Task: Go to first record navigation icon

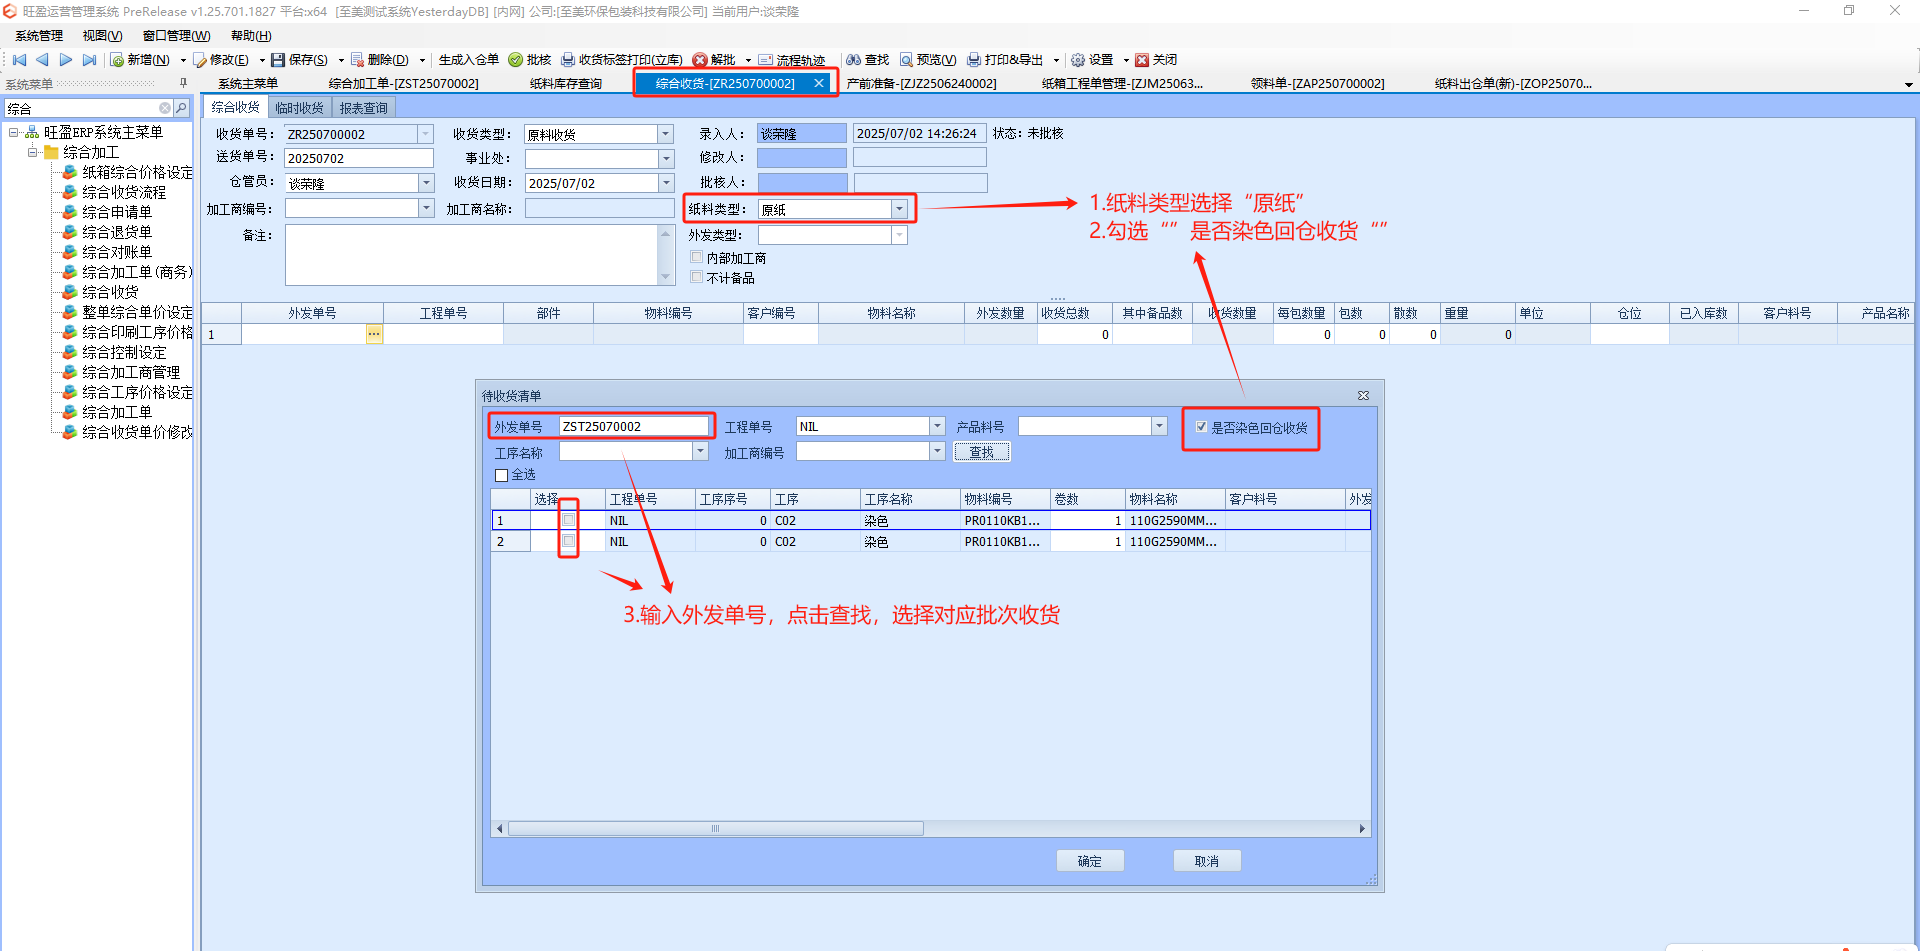Action: tap(19, 60)
